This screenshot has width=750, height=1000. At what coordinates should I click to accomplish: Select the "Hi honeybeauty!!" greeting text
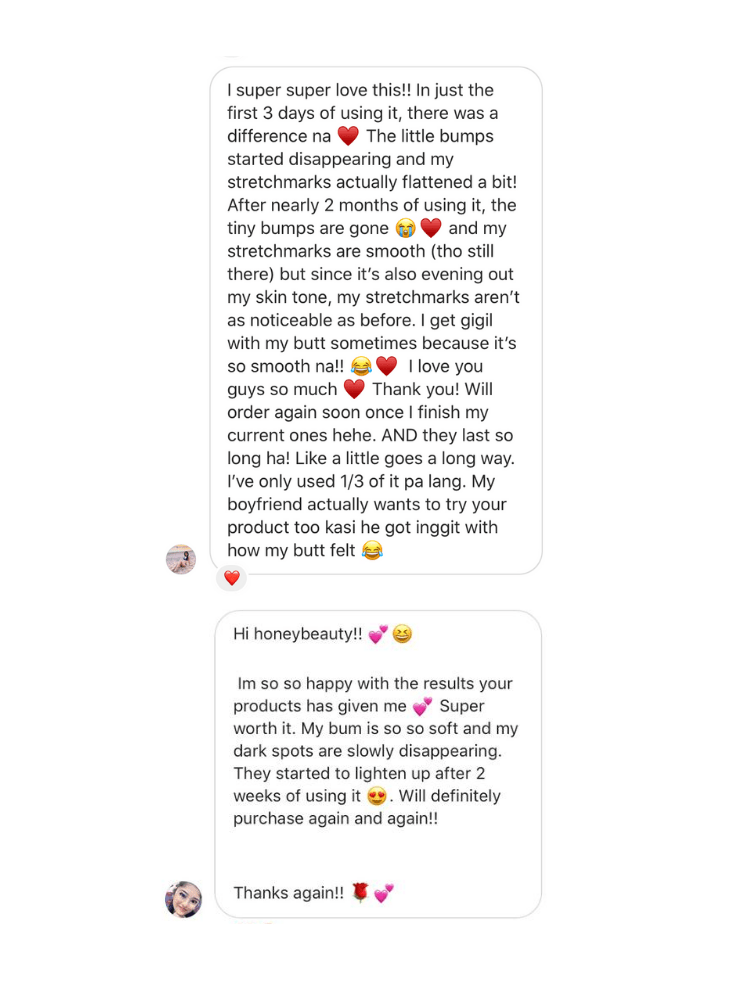coord(299,634)
